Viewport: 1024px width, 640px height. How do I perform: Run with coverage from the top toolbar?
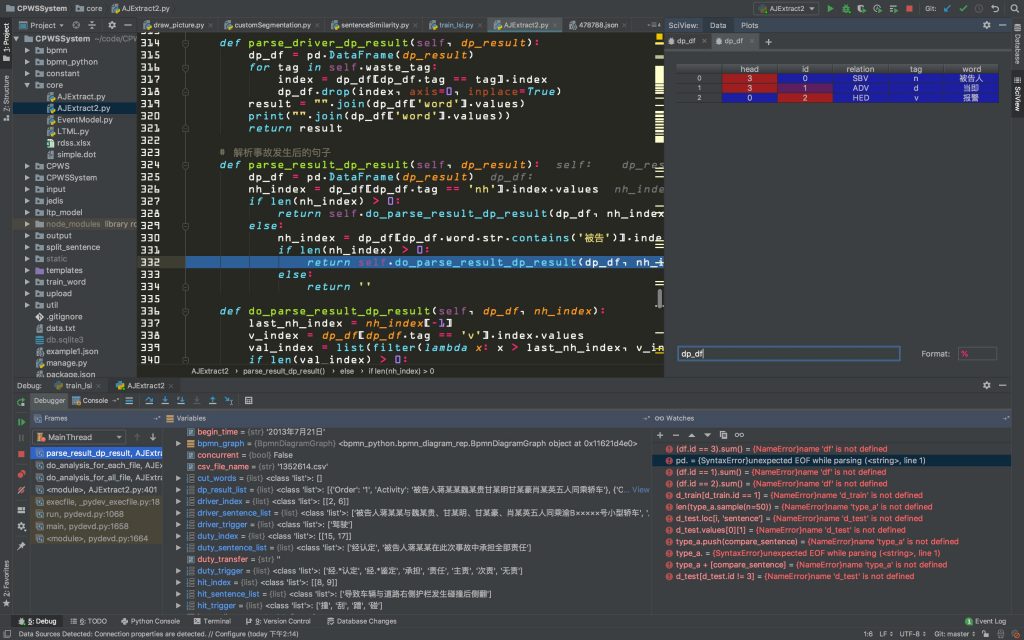click(x=861, y=8)
